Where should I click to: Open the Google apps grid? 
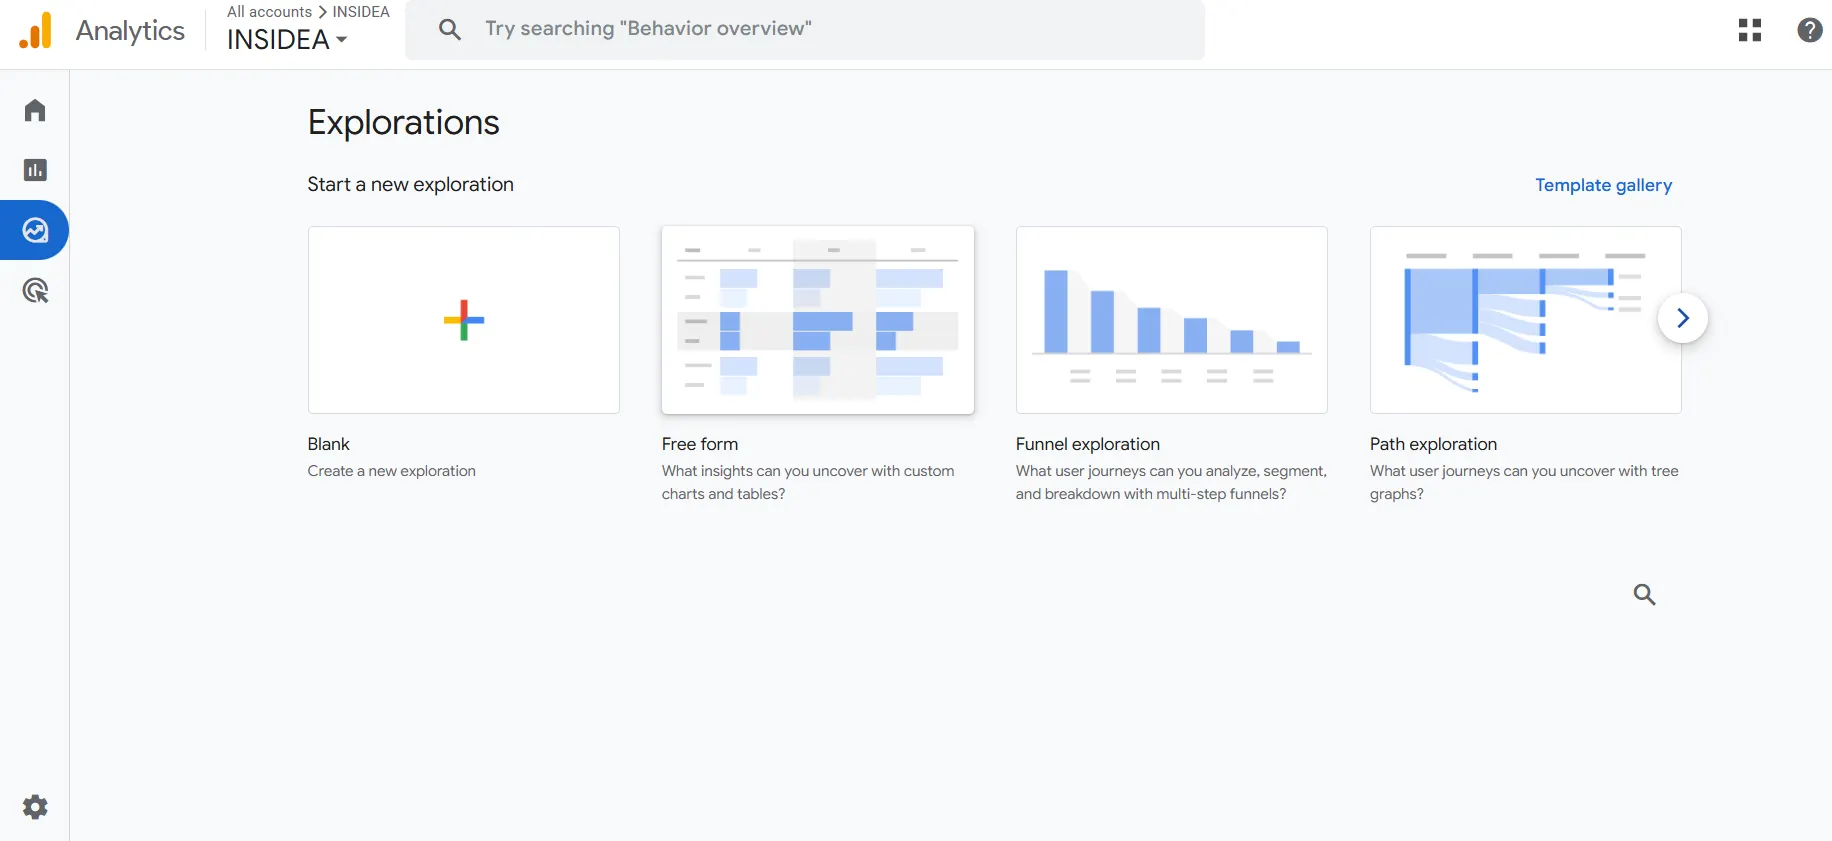pos(1750,30)
